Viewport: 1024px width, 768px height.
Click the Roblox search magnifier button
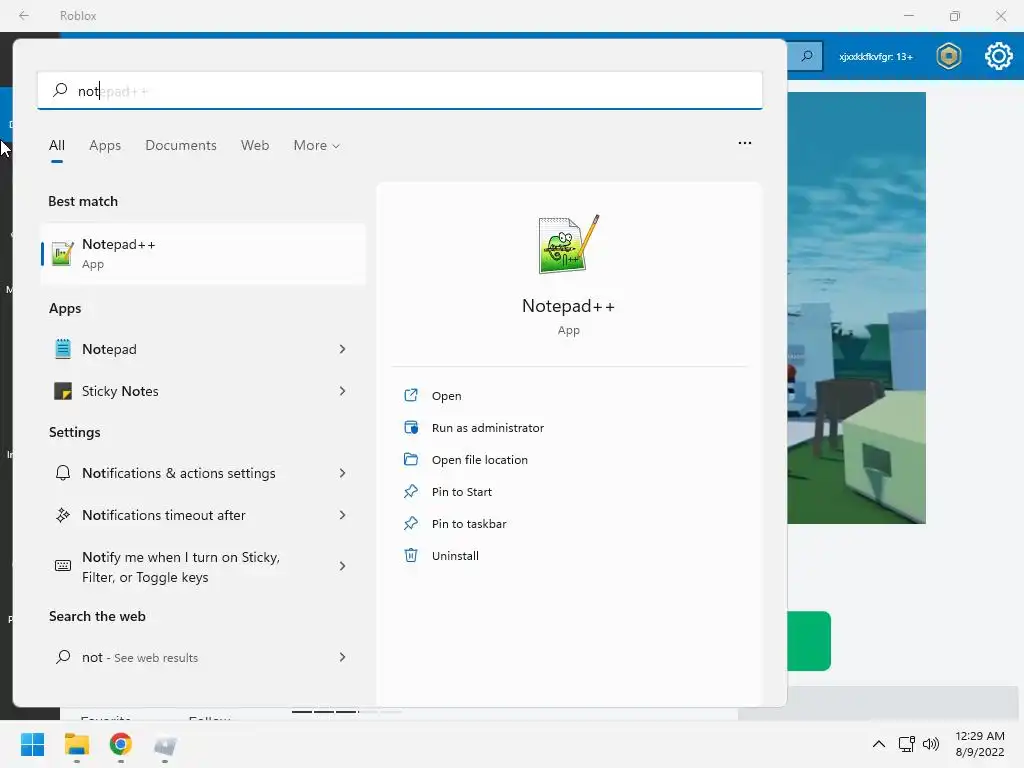pyautogui.click(x=807, y=56)
